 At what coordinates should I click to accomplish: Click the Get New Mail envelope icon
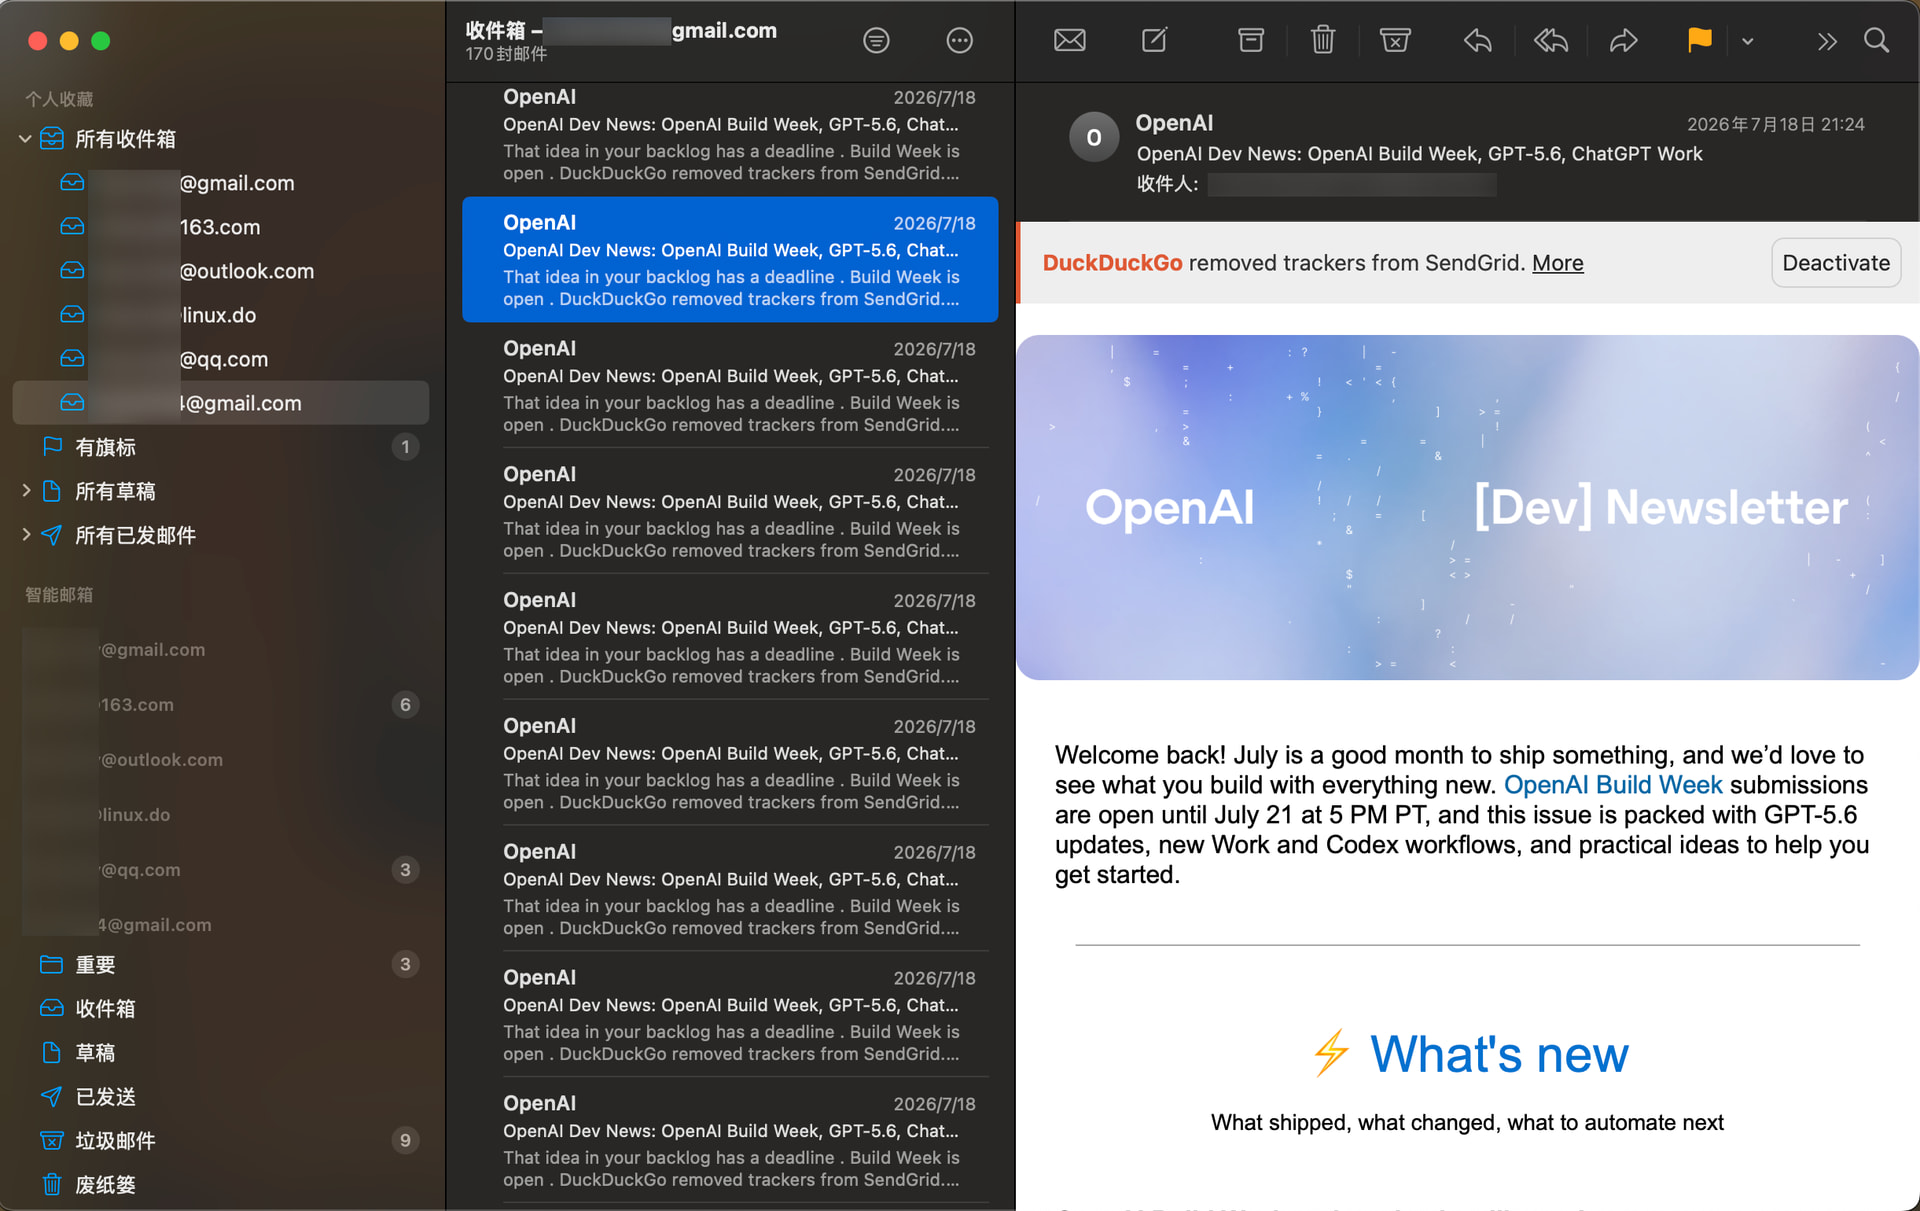point(1069,40)
